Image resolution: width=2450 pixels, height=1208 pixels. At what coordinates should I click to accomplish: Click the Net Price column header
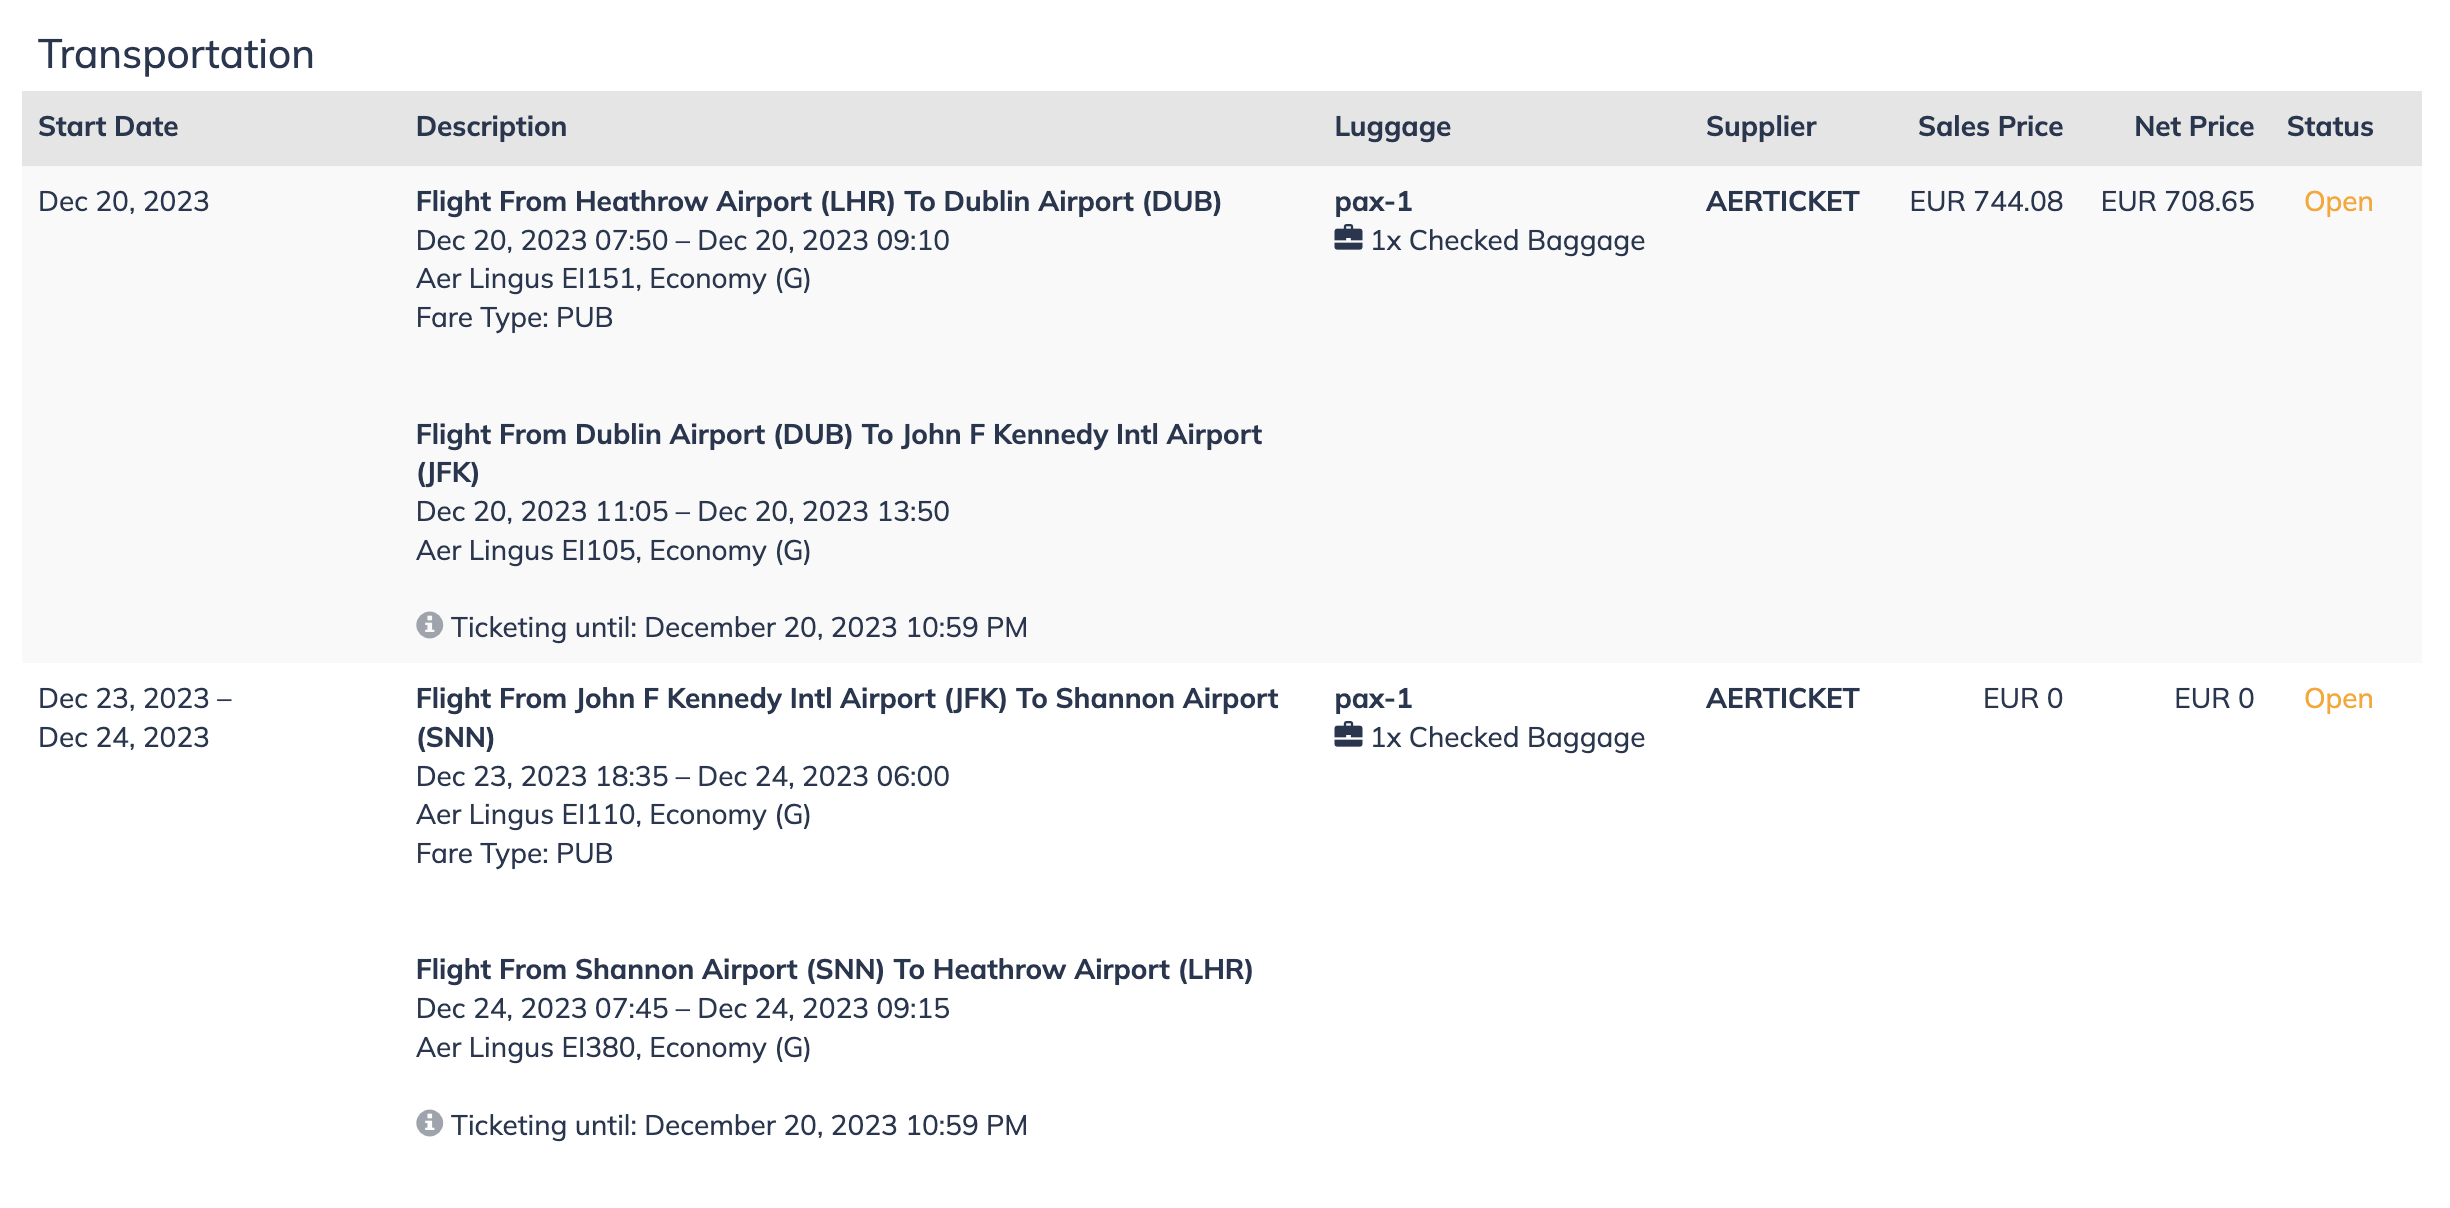point(2194,127)
